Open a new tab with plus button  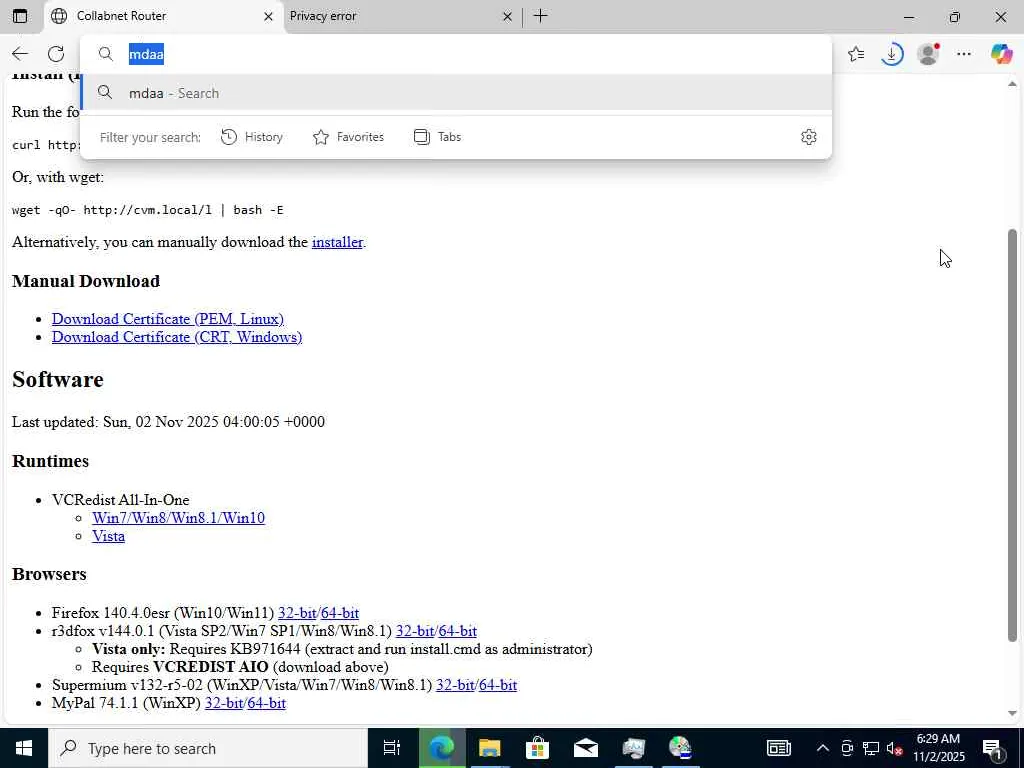click(541, 16)
